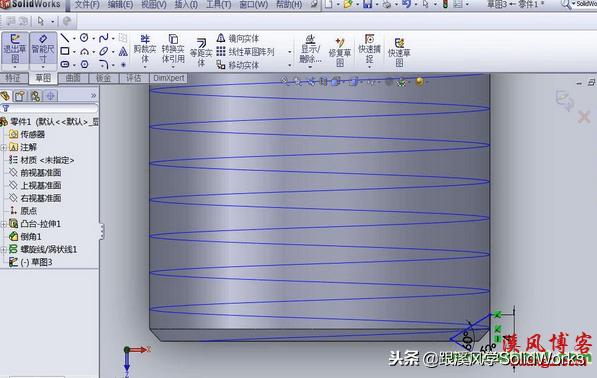Select the Line sketch tool

(x=65, y=38)
